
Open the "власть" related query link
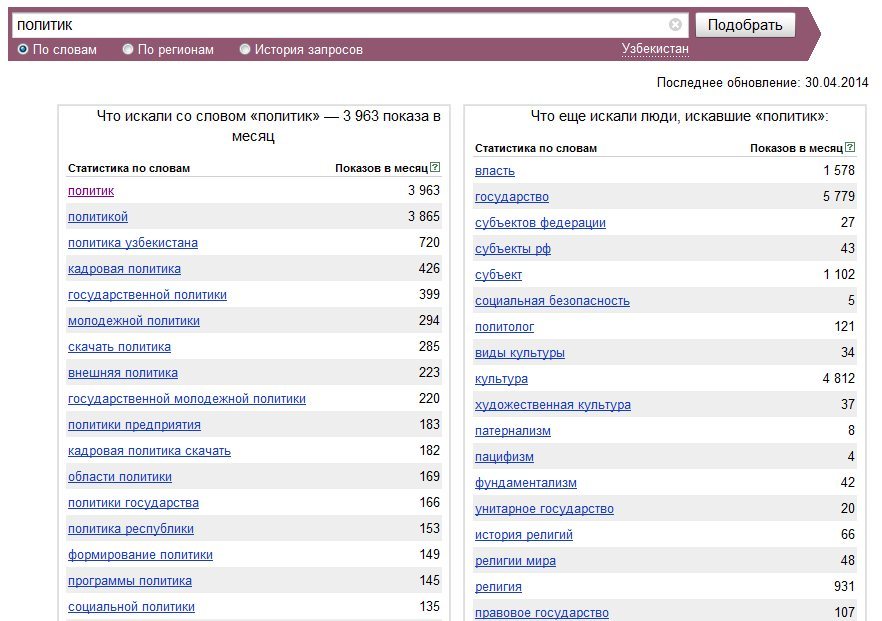494,170
